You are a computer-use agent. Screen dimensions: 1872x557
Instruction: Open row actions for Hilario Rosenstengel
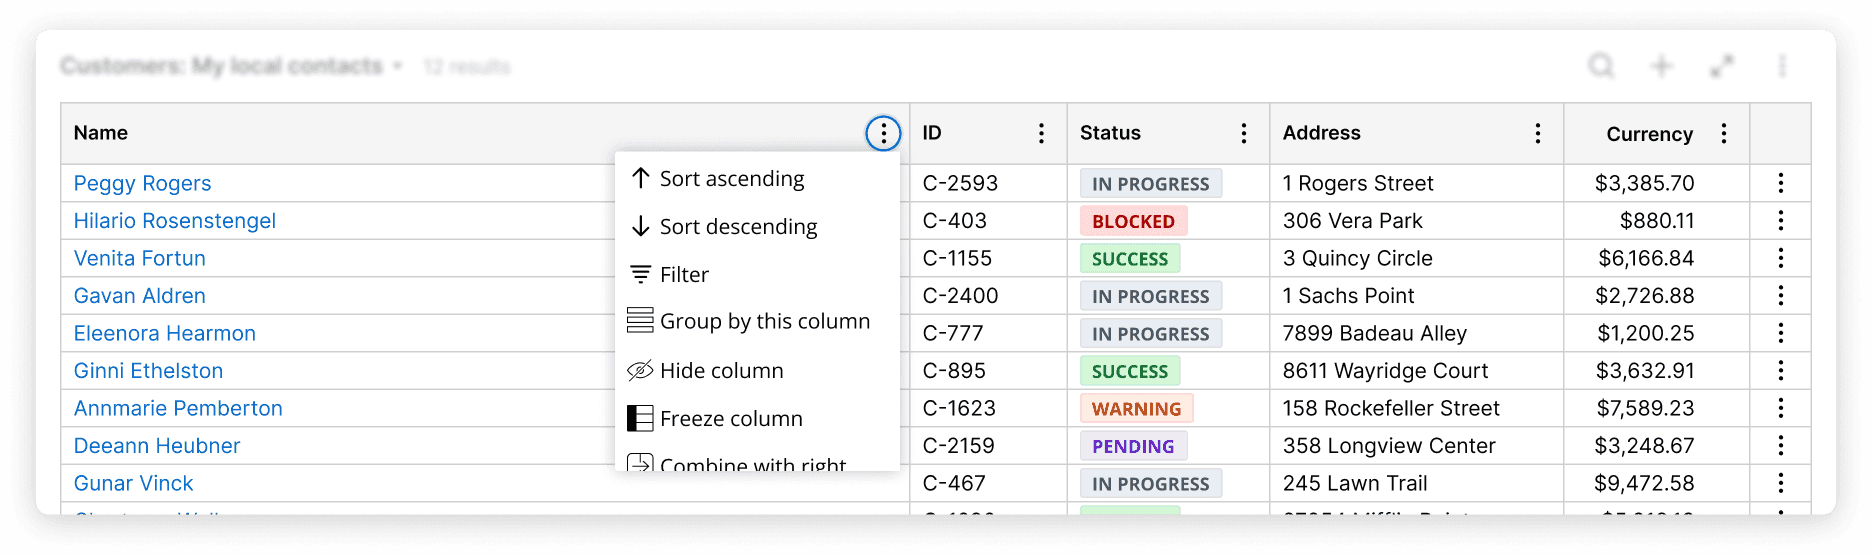click(1780, 220)
